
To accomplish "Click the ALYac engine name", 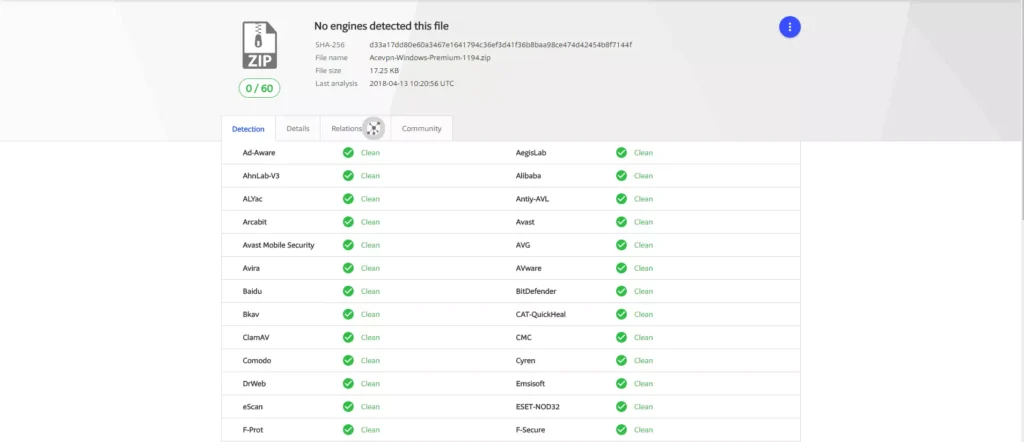I will (x=253, y=198).
